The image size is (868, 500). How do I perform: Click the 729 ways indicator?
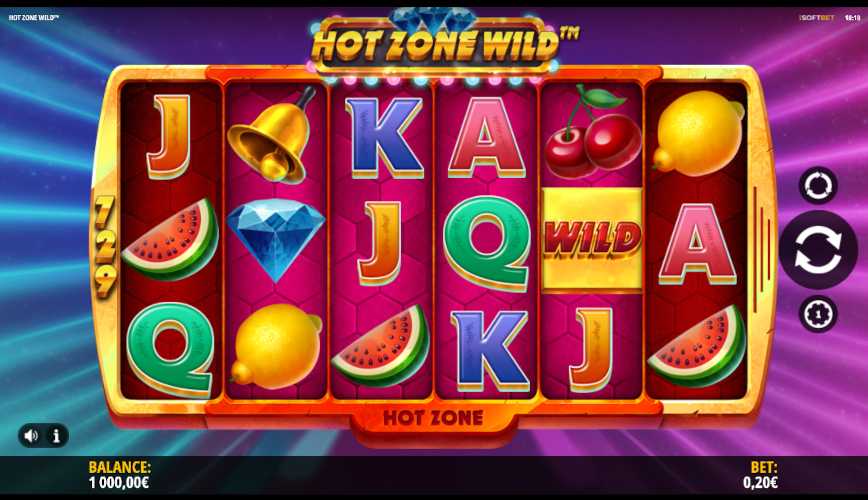click(105, 246)
